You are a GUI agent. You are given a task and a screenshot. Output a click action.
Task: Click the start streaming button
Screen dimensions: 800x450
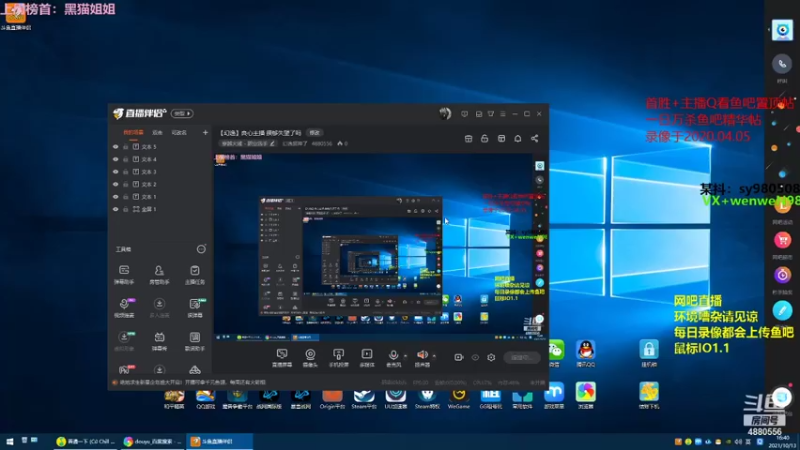tap(522, 357)
